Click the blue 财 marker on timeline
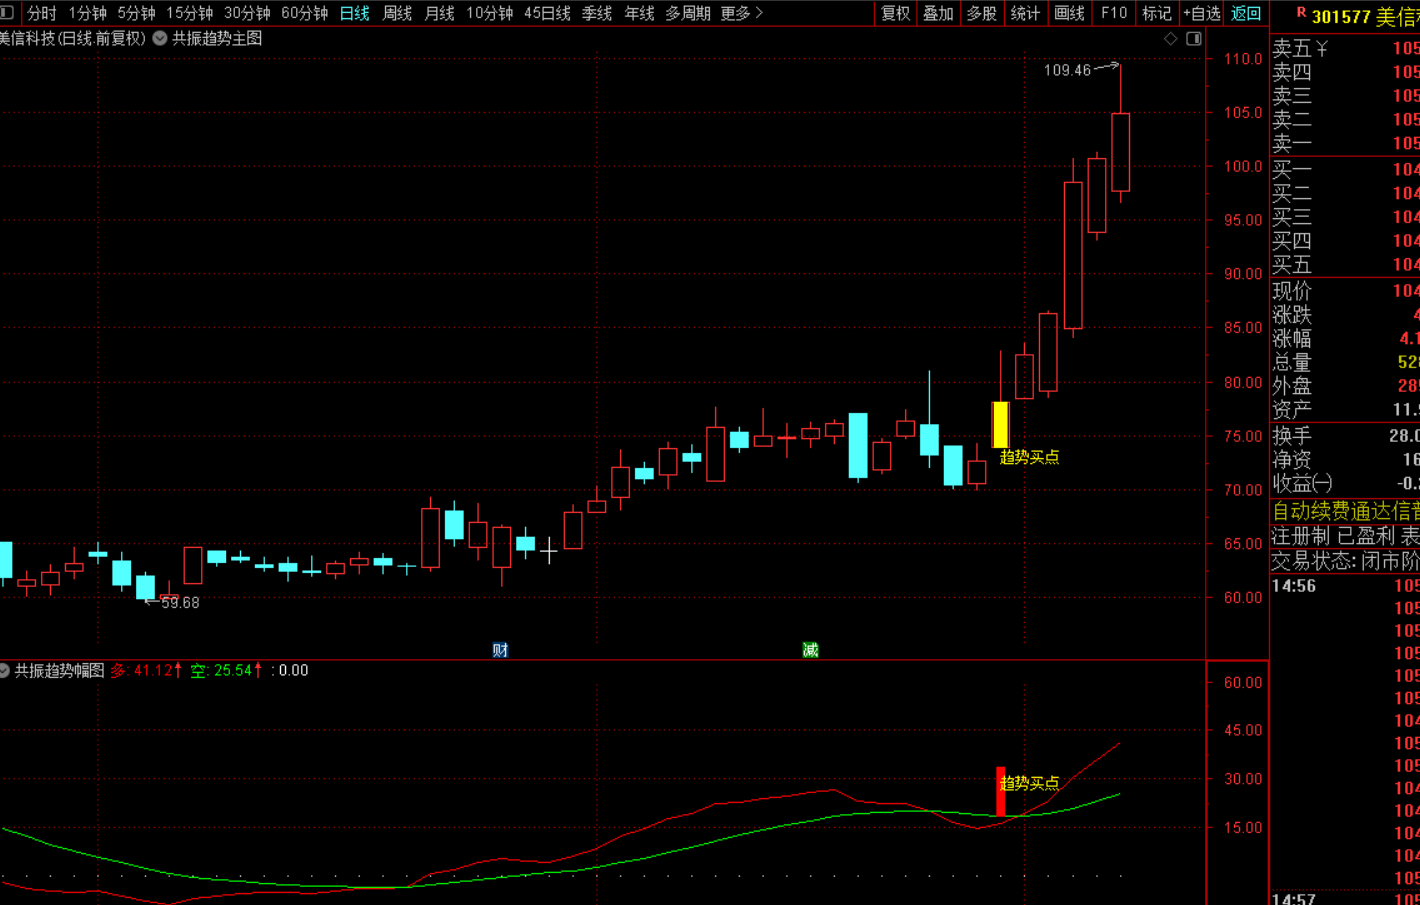Screen dimensions: 1420x905 click(x=500, y=650)
